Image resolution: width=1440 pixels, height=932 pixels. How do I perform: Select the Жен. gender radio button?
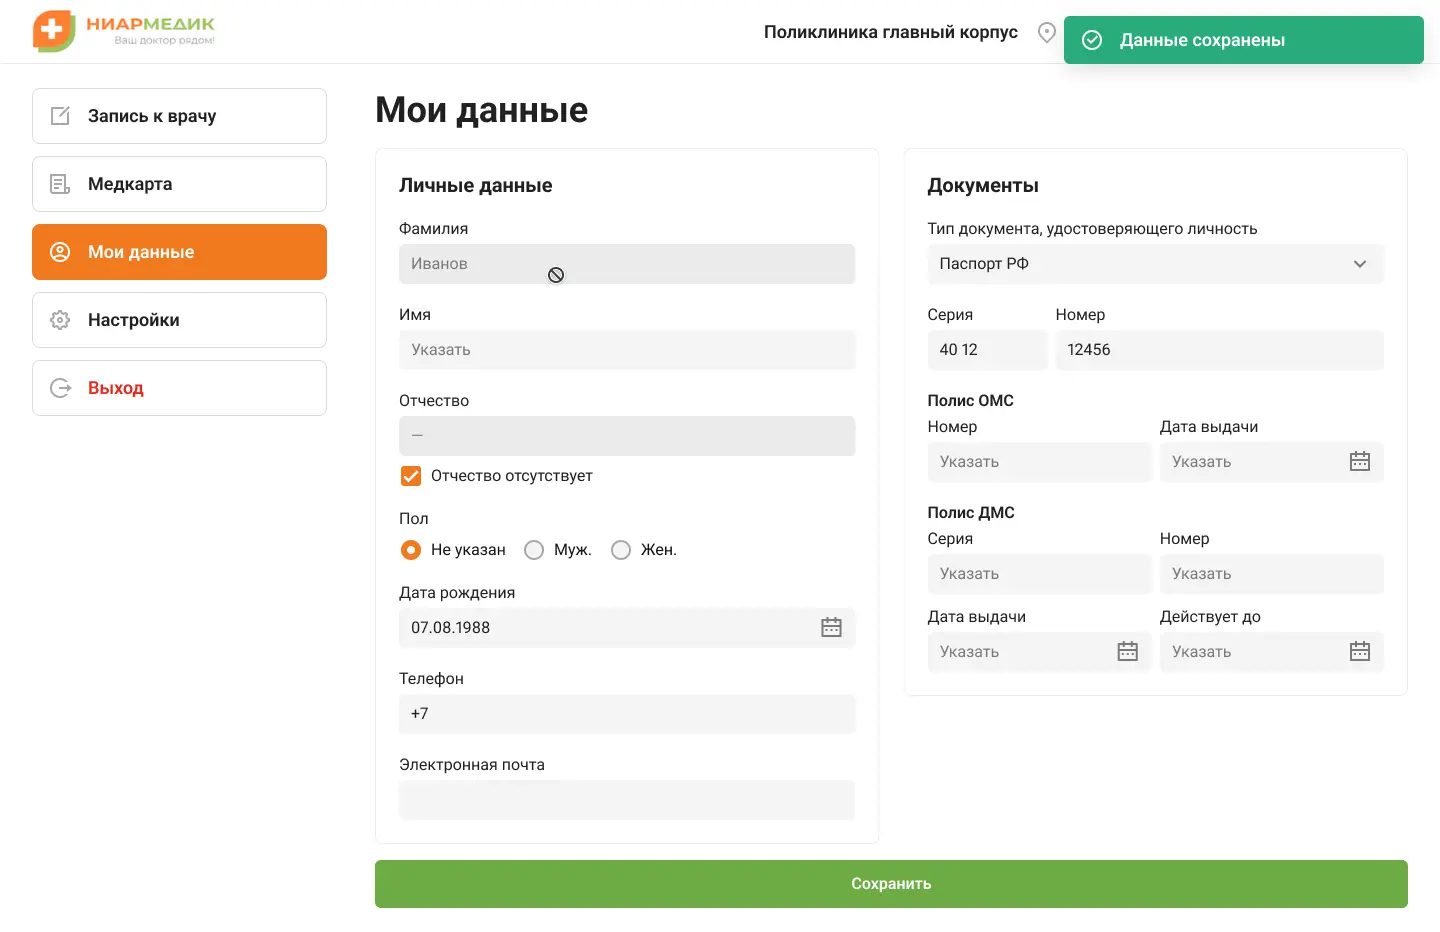coord(621,550)
